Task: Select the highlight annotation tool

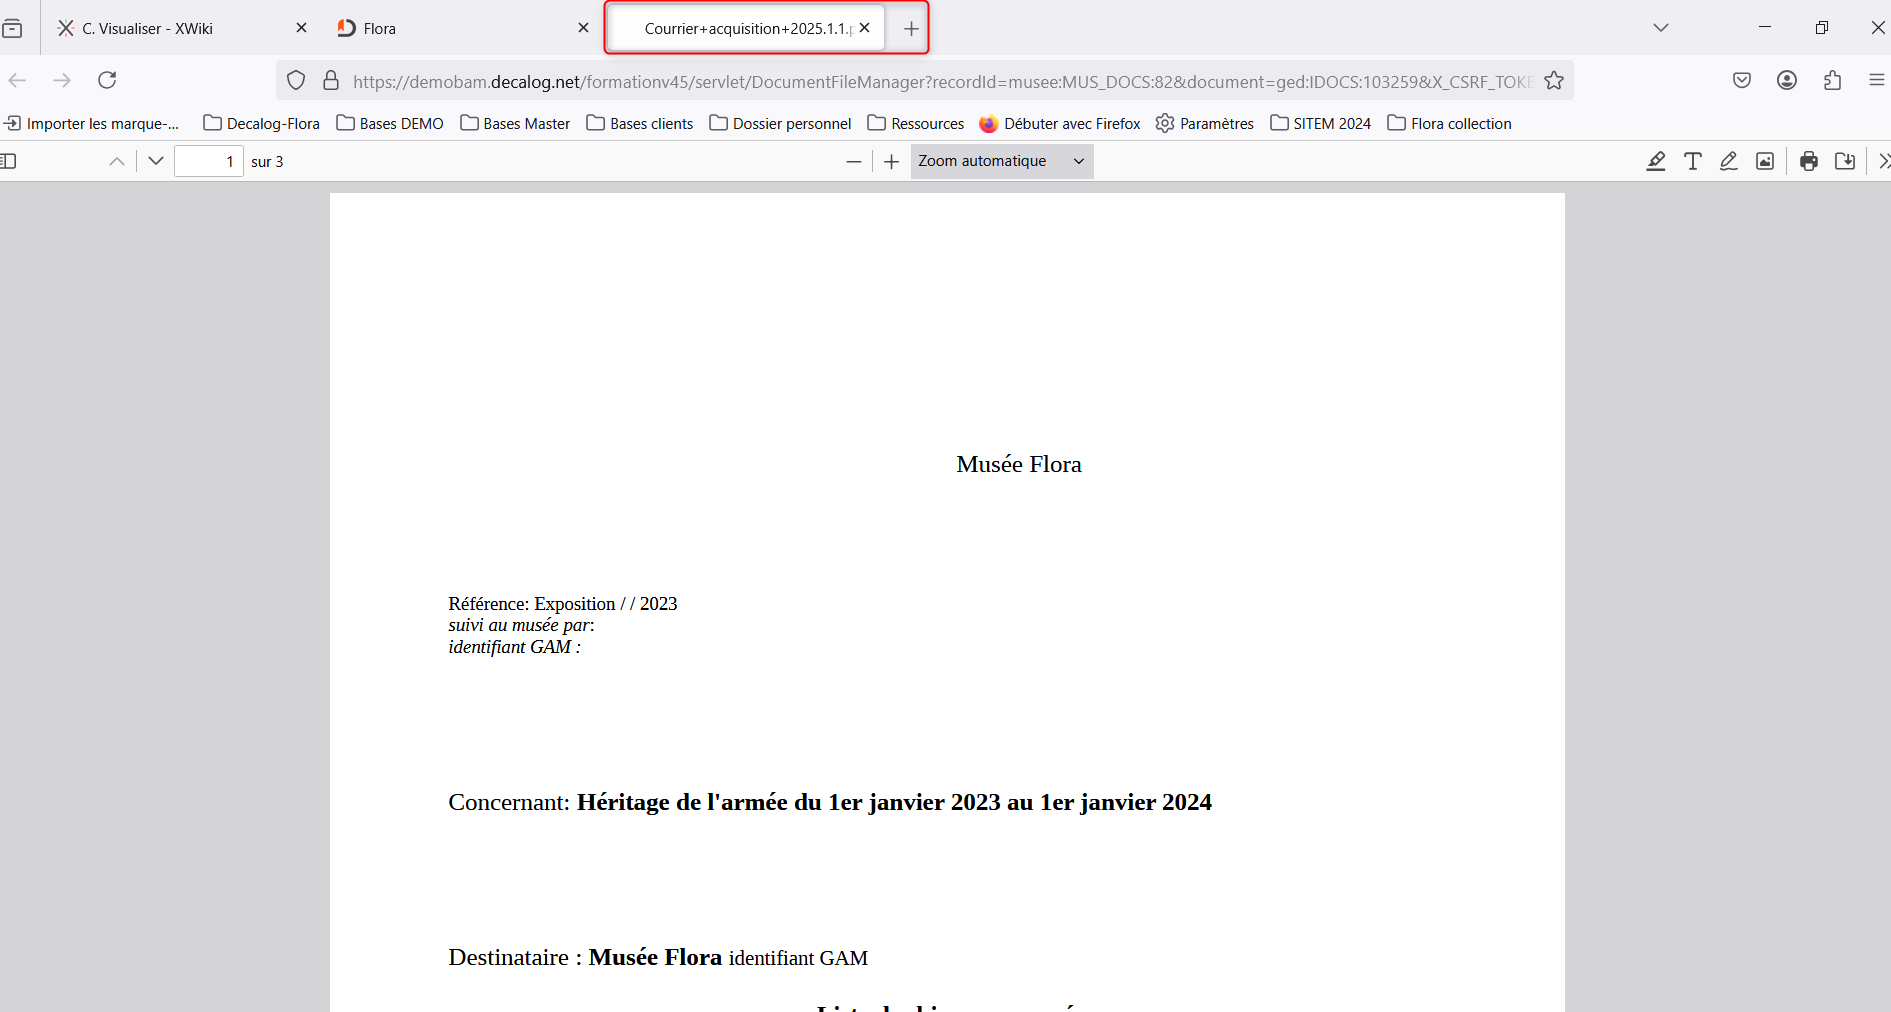Action: pos(1656,161)
